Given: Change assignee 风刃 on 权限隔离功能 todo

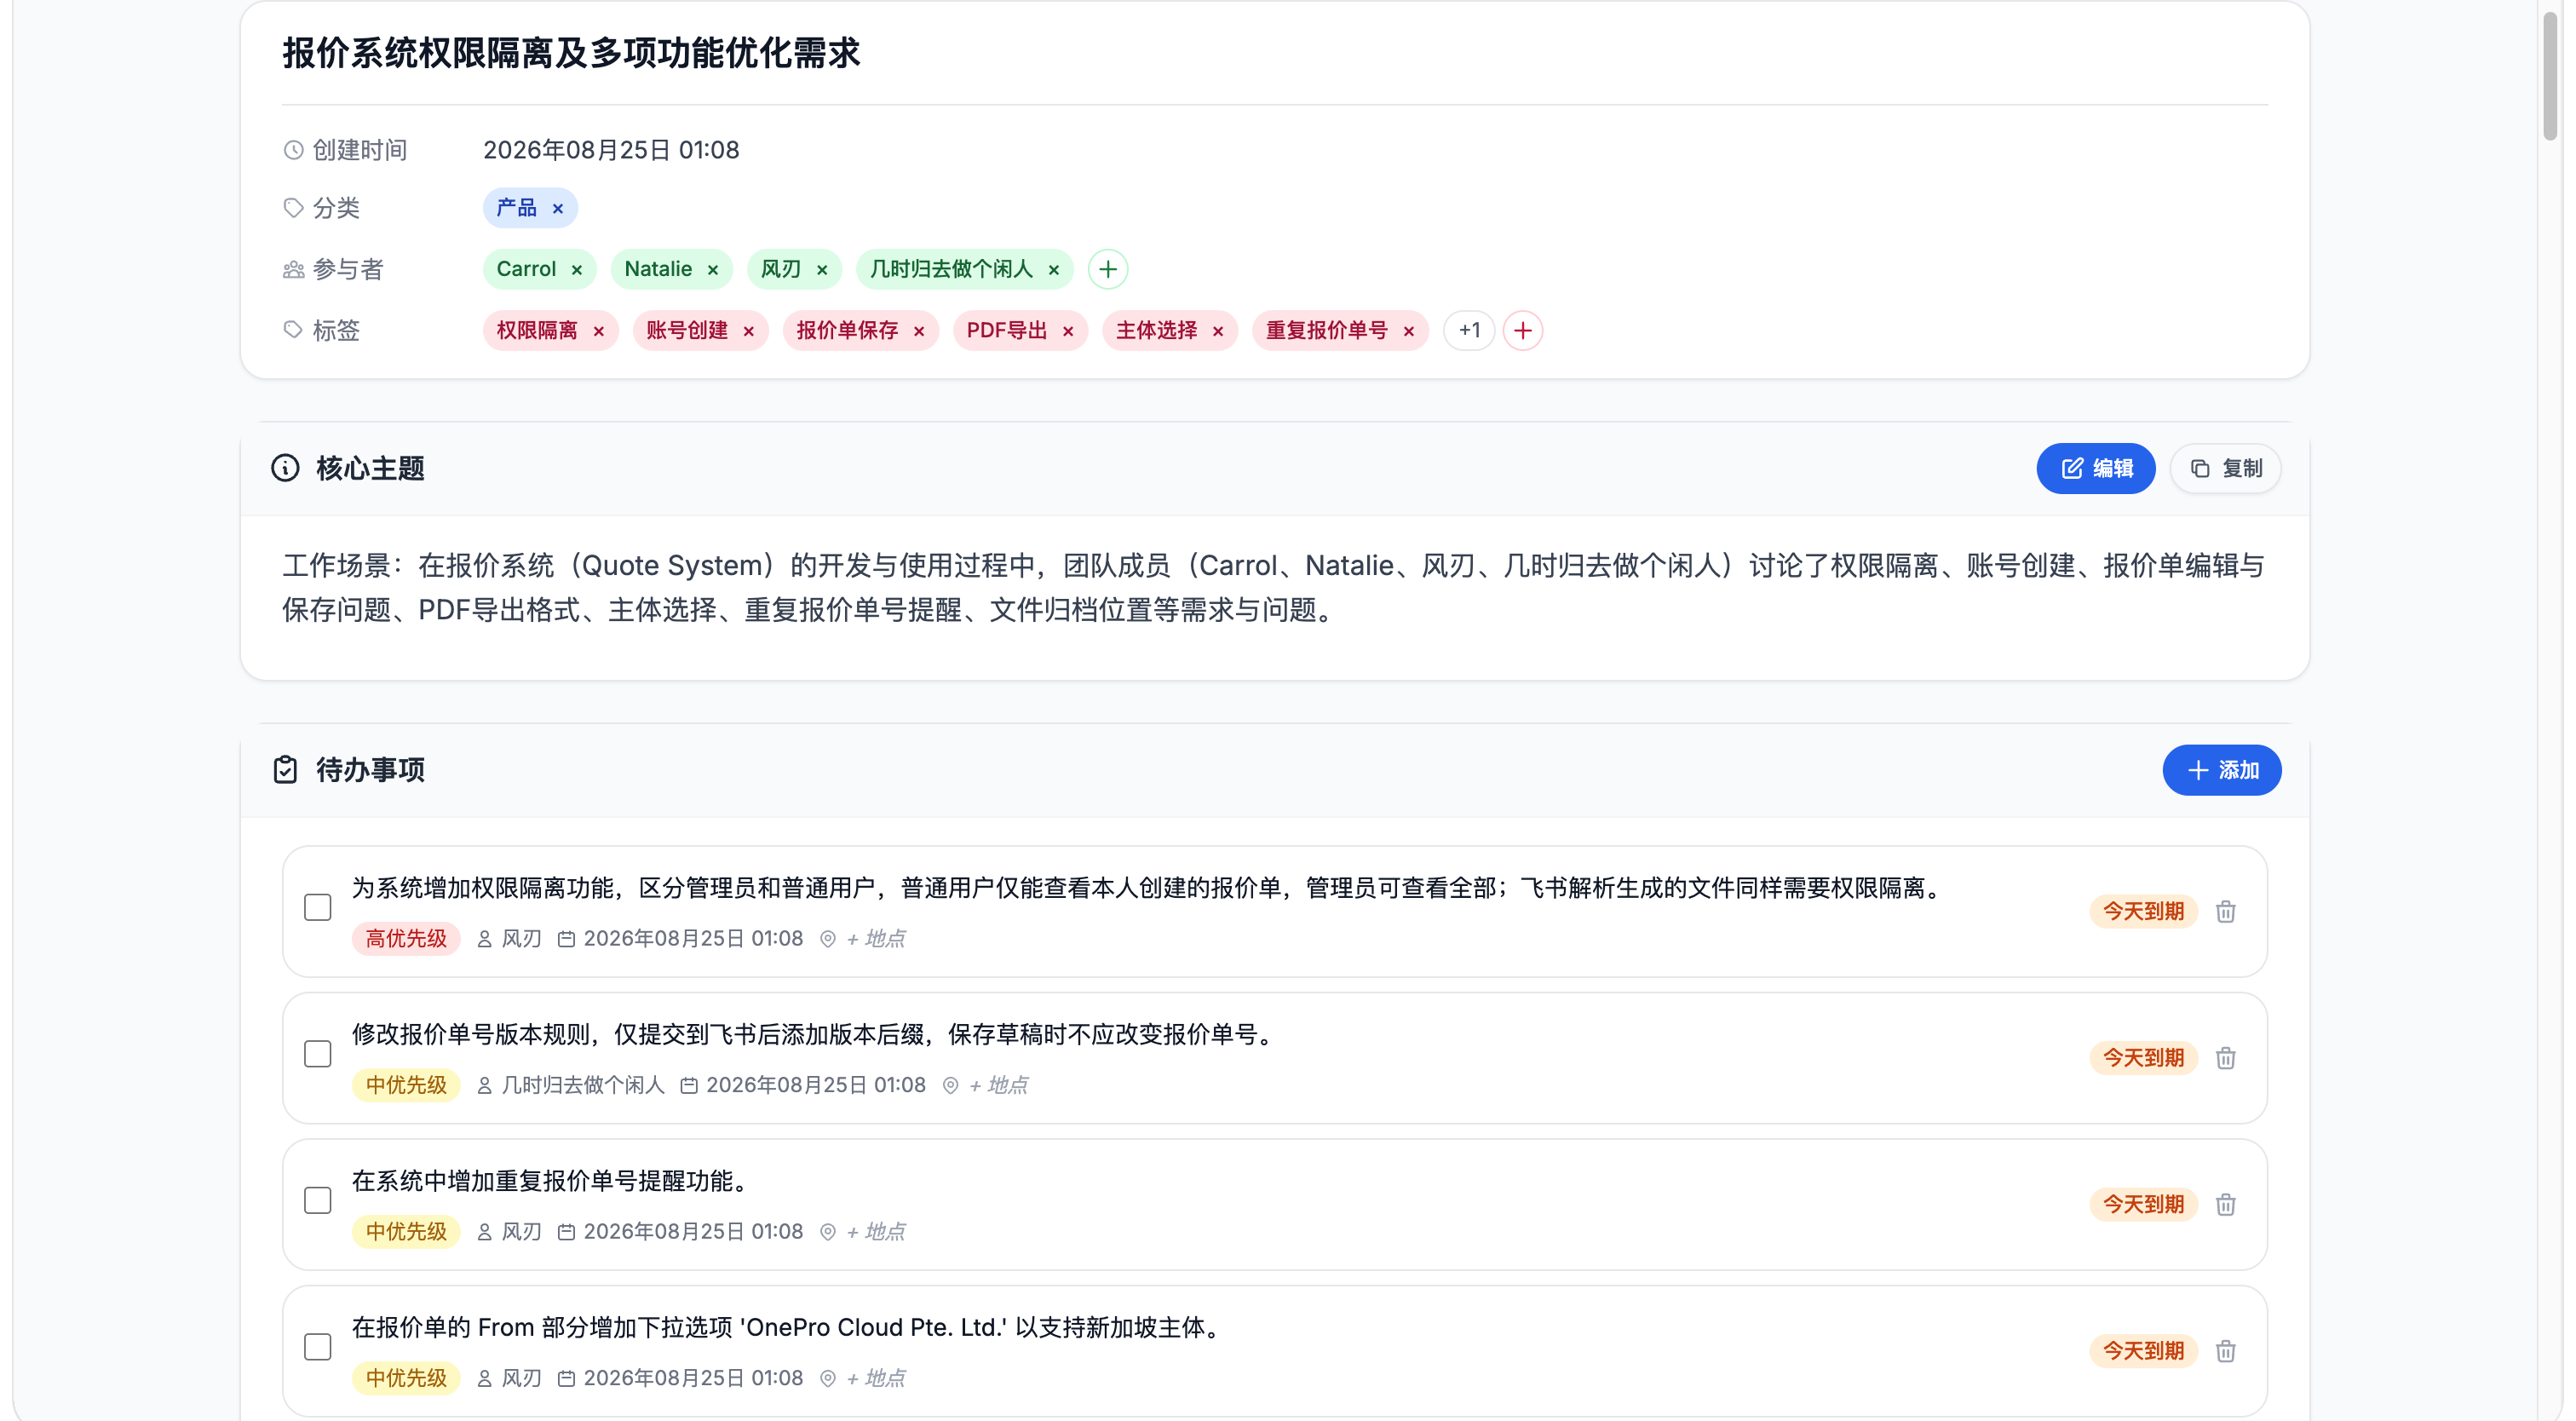Looking at the screenshot, I should click(510, 938).
